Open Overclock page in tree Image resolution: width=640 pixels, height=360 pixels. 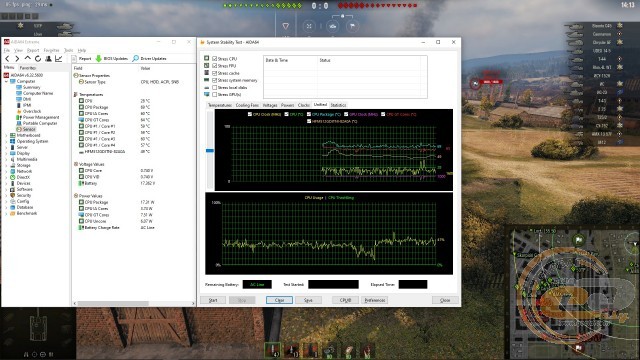32,111
